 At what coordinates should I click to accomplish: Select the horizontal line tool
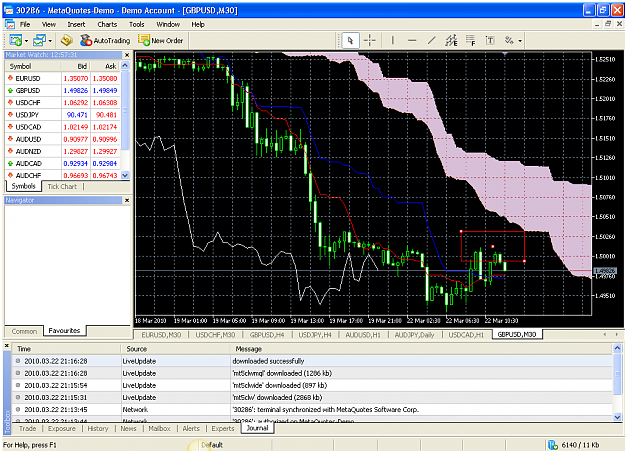point(412,40)
